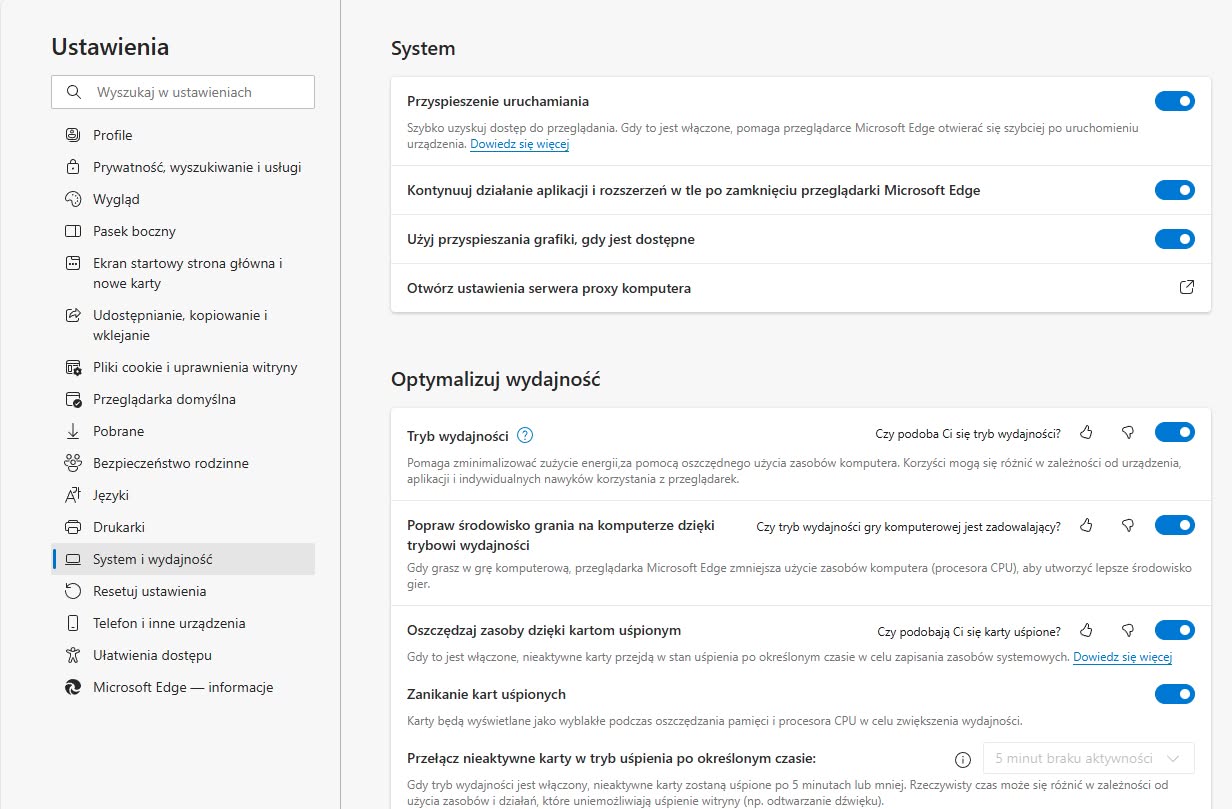Click thumbs down for Tryb wydajności
This screenshot has width=1232, height=809.
[x=1128, y=433]
